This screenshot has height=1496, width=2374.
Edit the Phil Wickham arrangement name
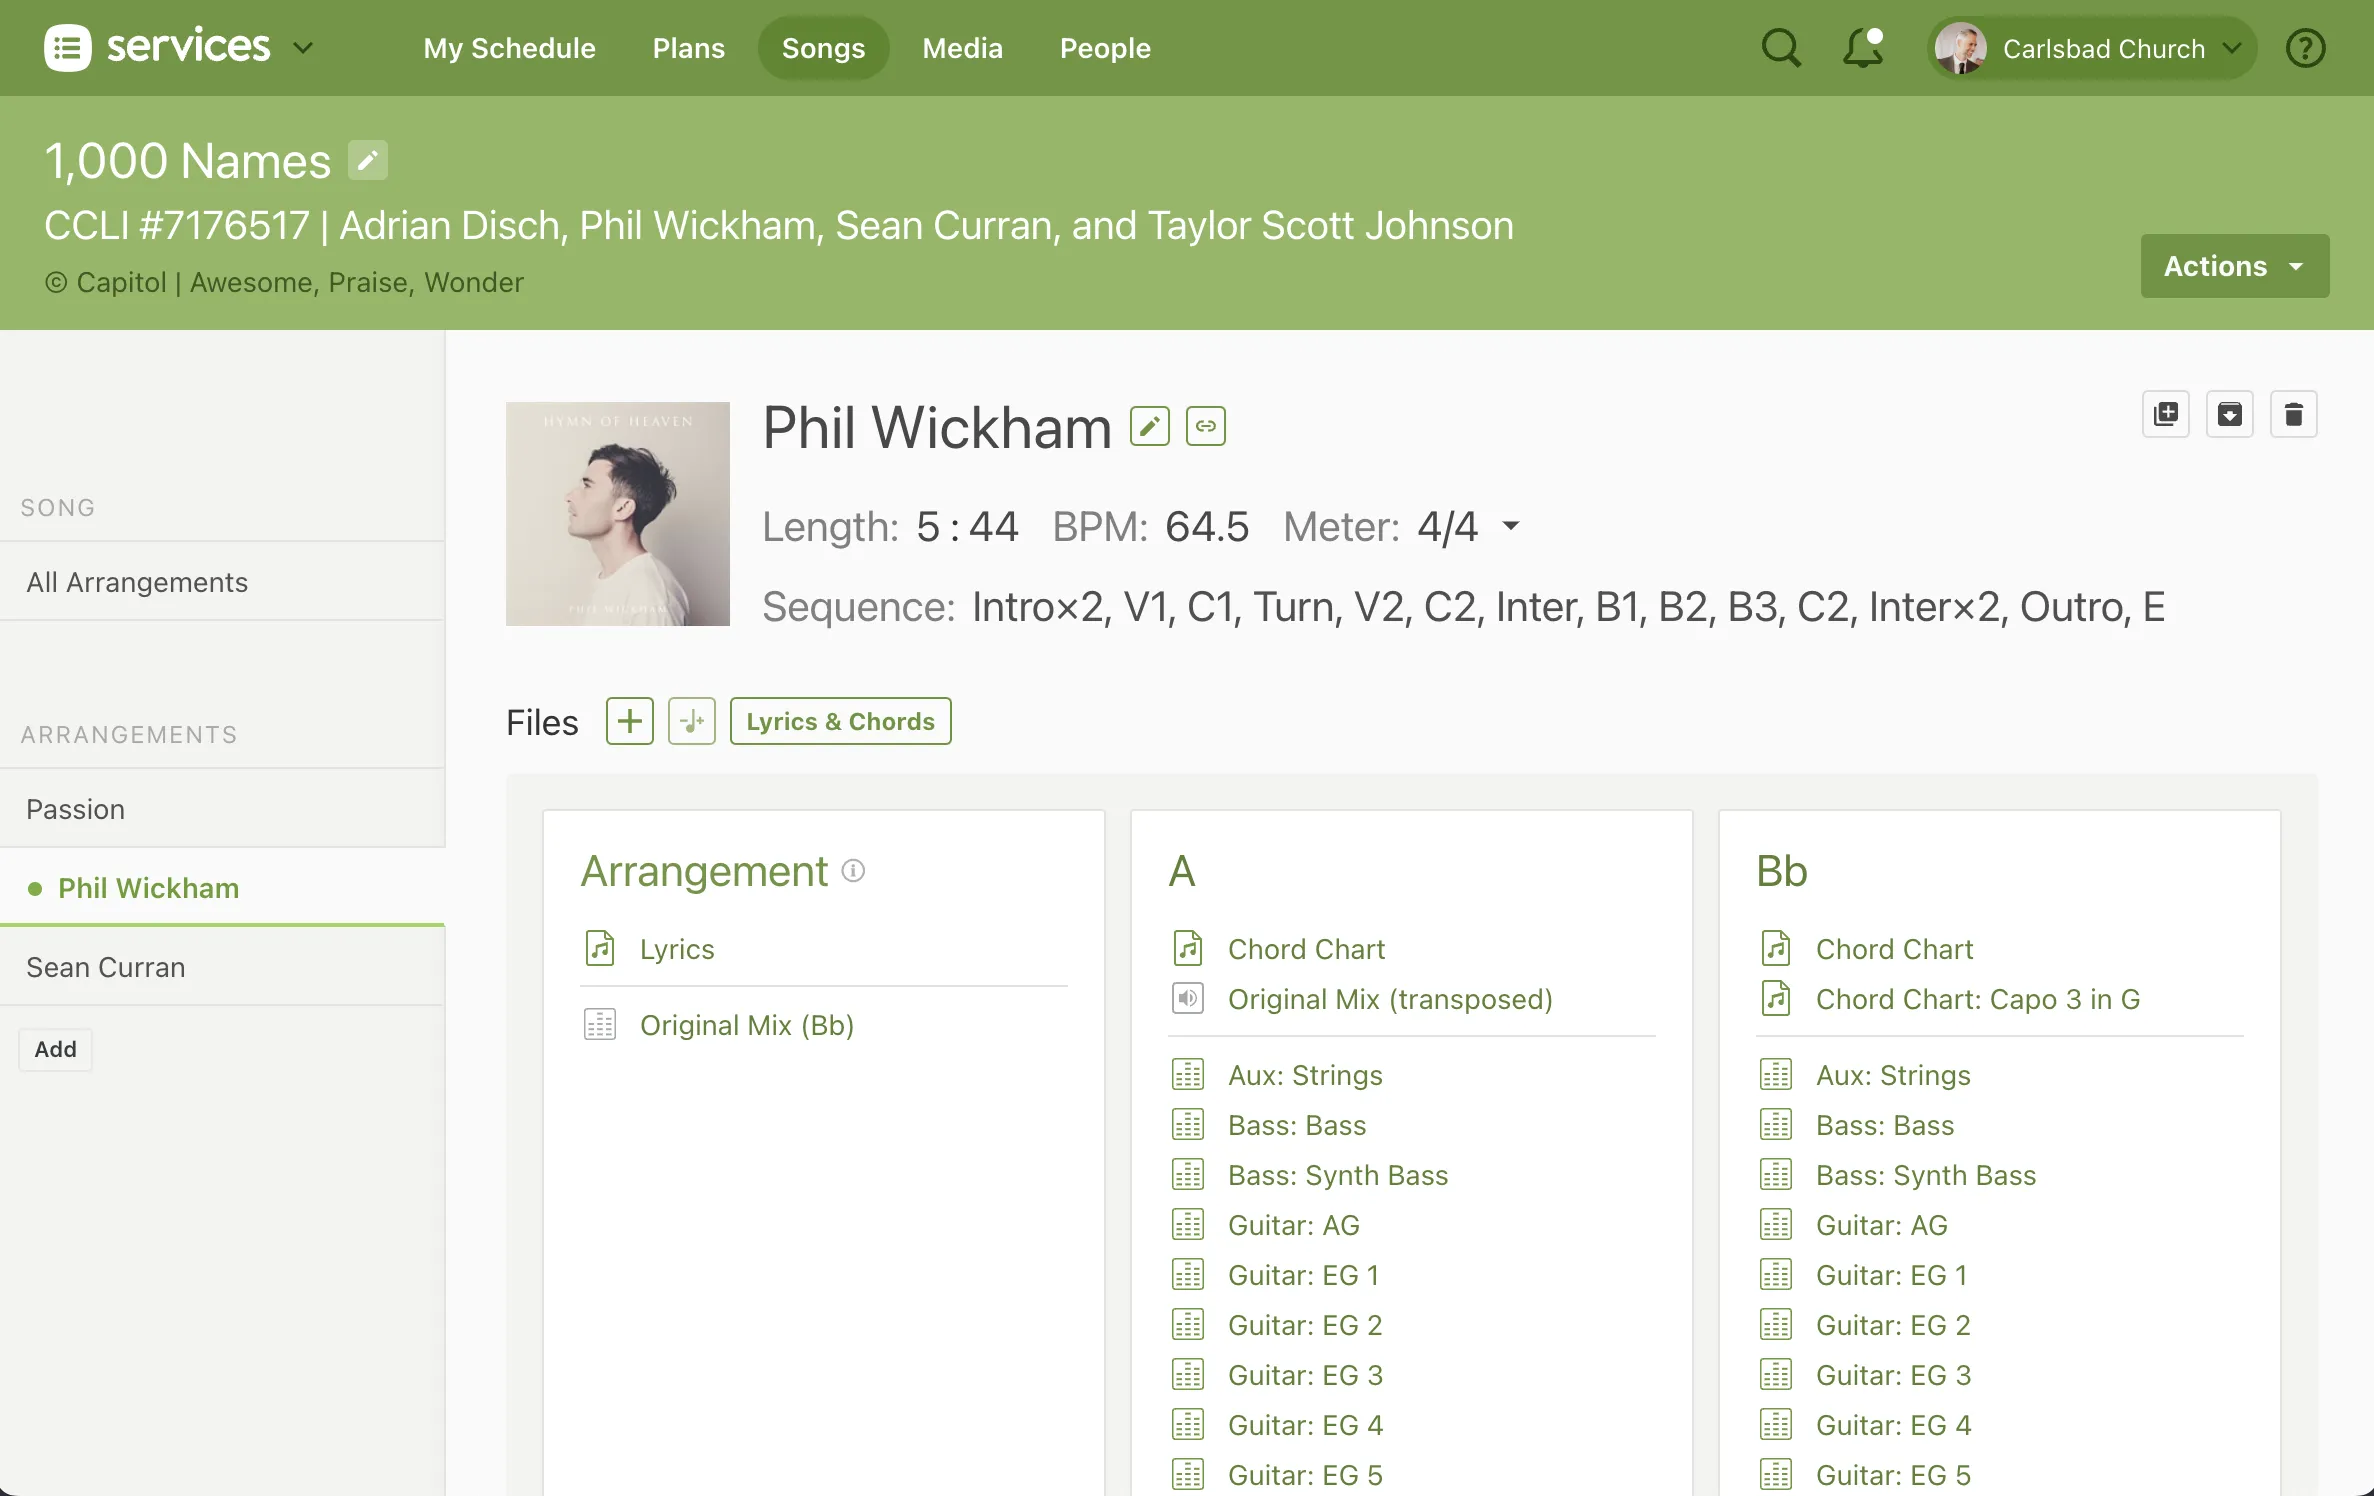pyautogui.click(x=1149, y=425)
